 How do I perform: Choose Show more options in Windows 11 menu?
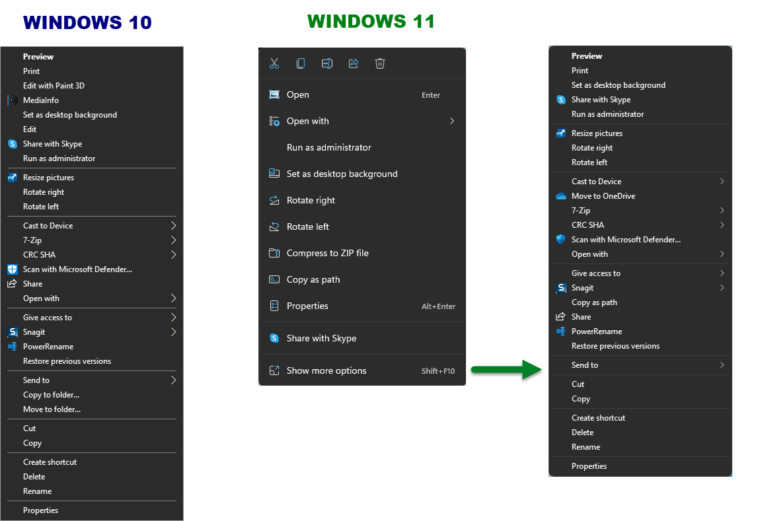(x=326, y=371)
